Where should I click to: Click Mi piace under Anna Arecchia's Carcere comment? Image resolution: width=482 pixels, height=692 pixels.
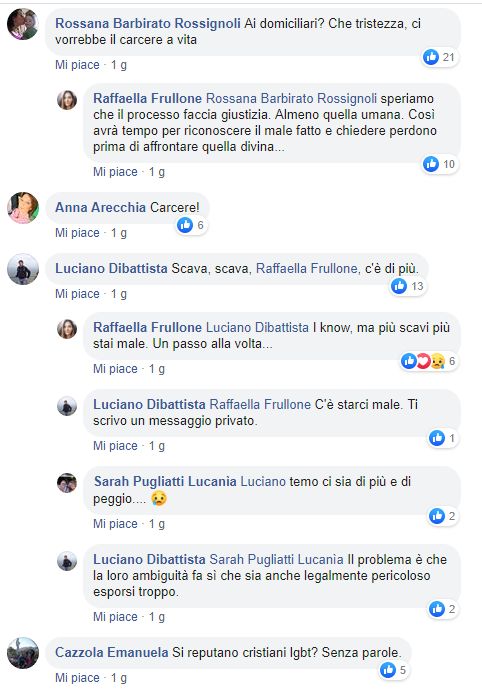click(x=77, y=233)
